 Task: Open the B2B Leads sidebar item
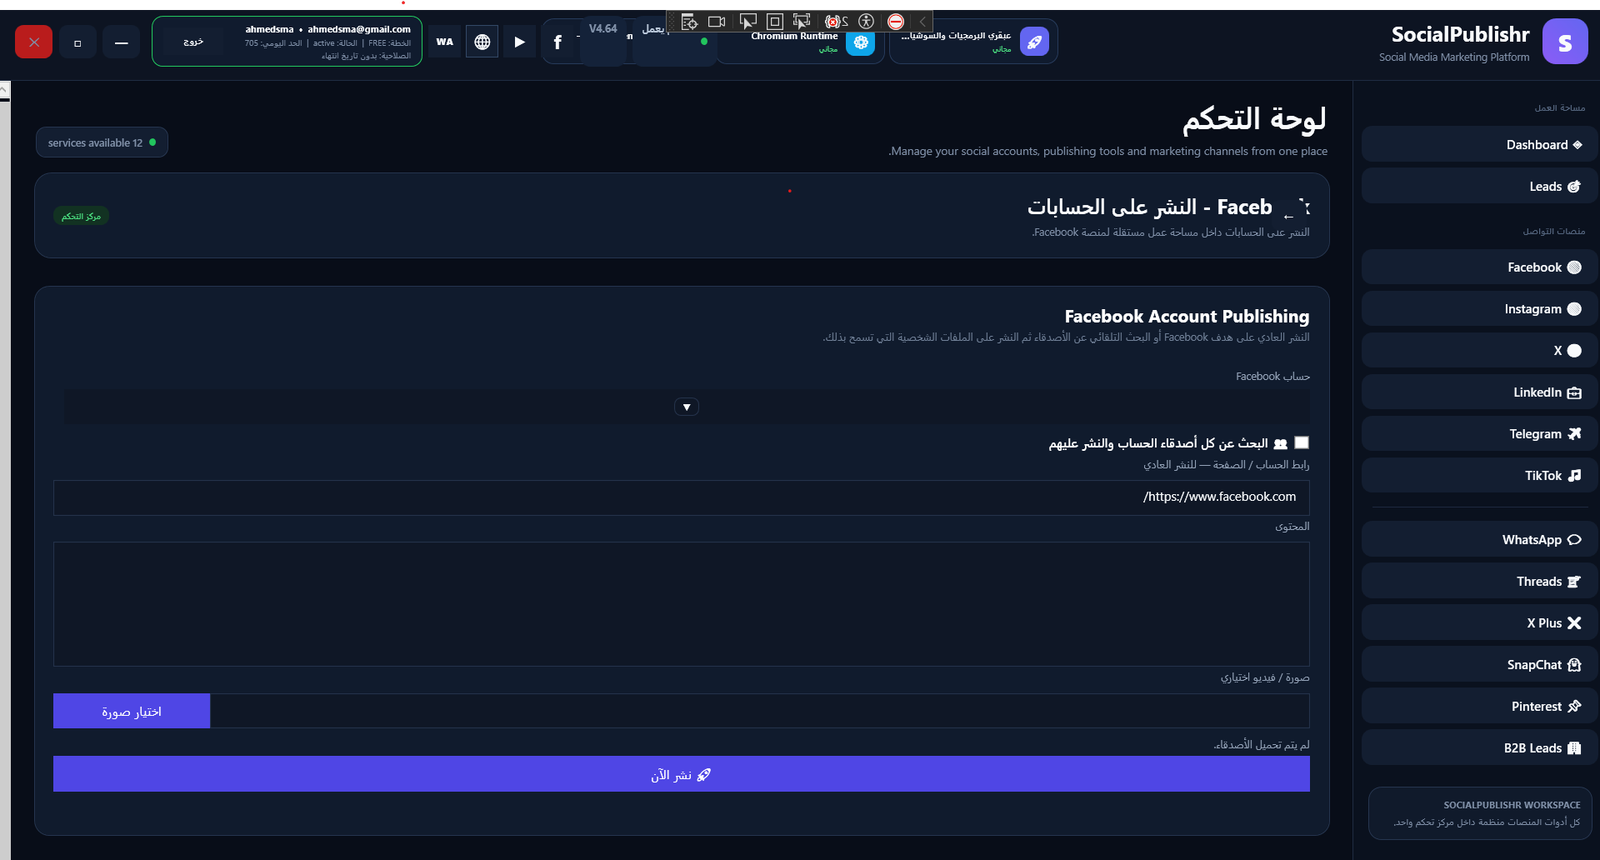tap(1479, 748)
